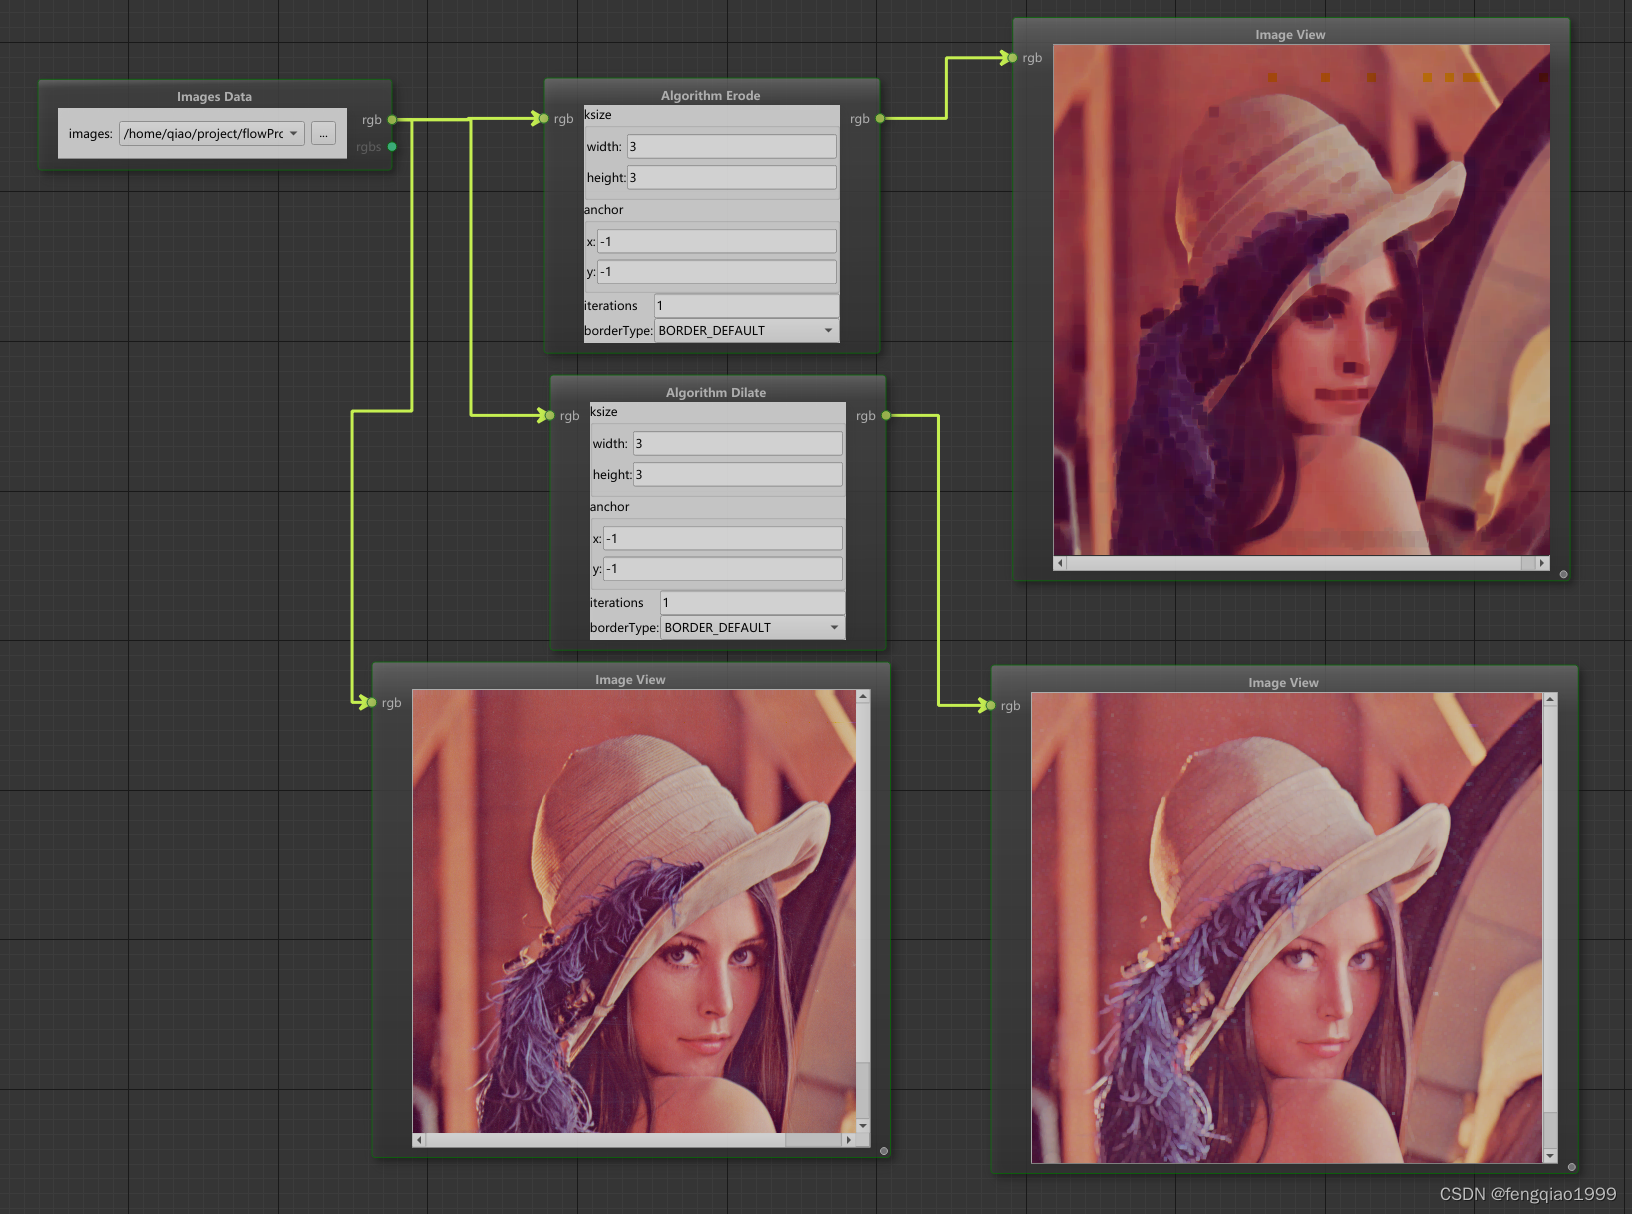Click the rgb input port of Algorithm Erode
Screen dimensions: 1632x1214
[x=544, y=119]
